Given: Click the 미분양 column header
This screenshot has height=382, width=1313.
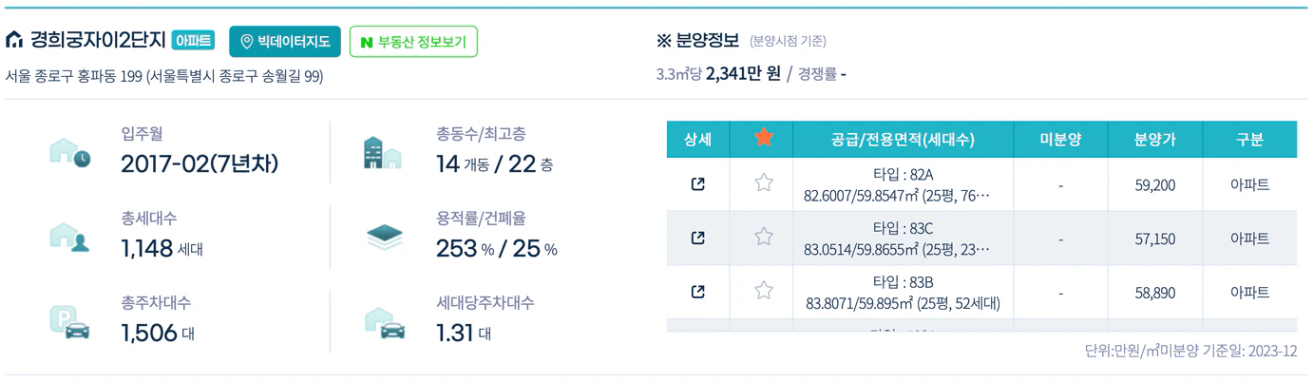Looking at the screenshot, I should [1060, 140].
